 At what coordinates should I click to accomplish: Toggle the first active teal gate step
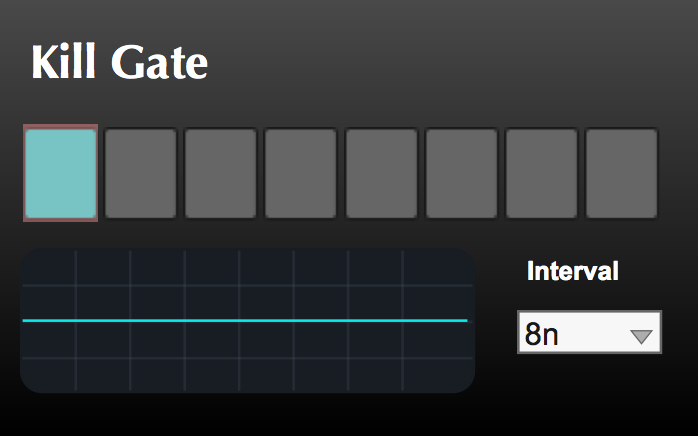61,173
